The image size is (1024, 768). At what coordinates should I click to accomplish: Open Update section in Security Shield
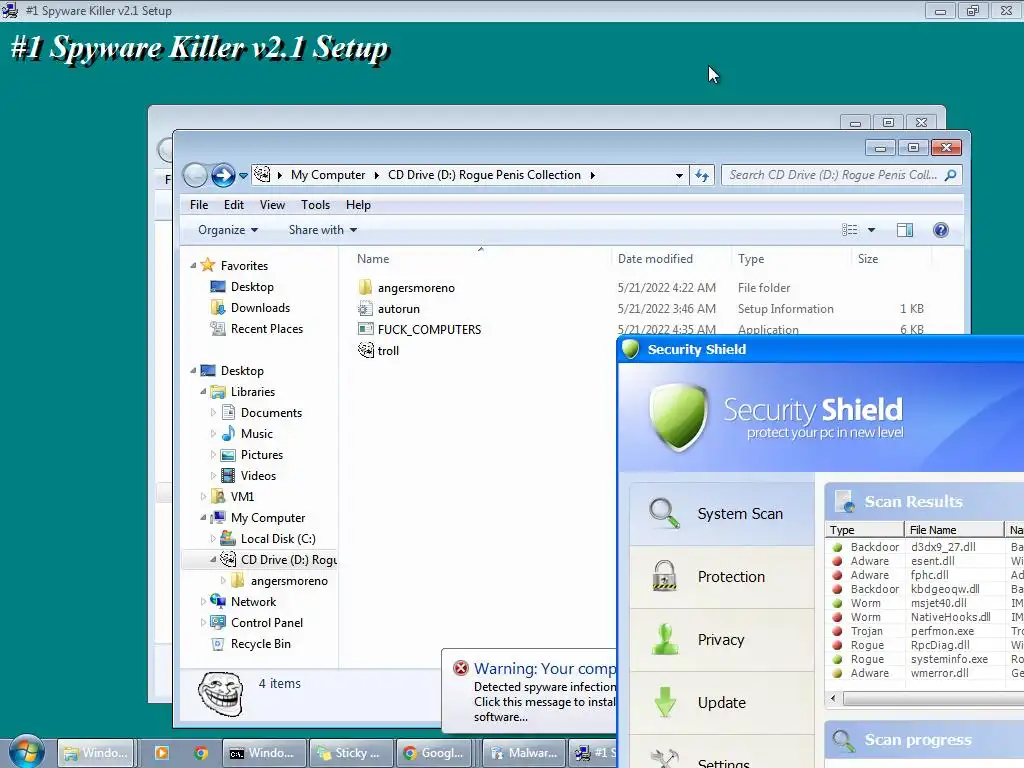[722, 703]
